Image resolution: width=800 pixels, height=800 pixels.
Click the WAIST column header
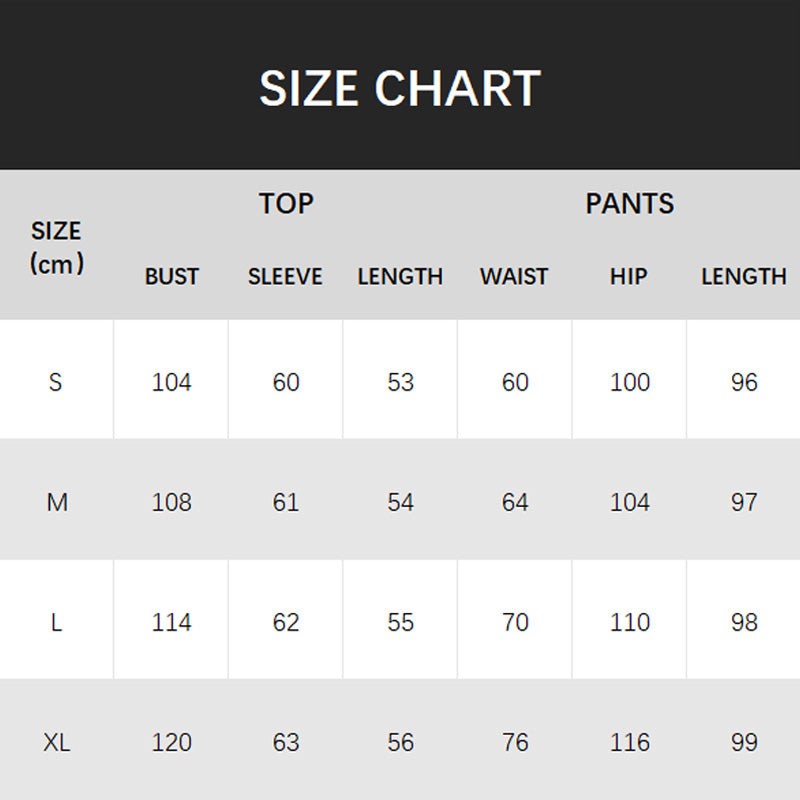tap(514, 276)
